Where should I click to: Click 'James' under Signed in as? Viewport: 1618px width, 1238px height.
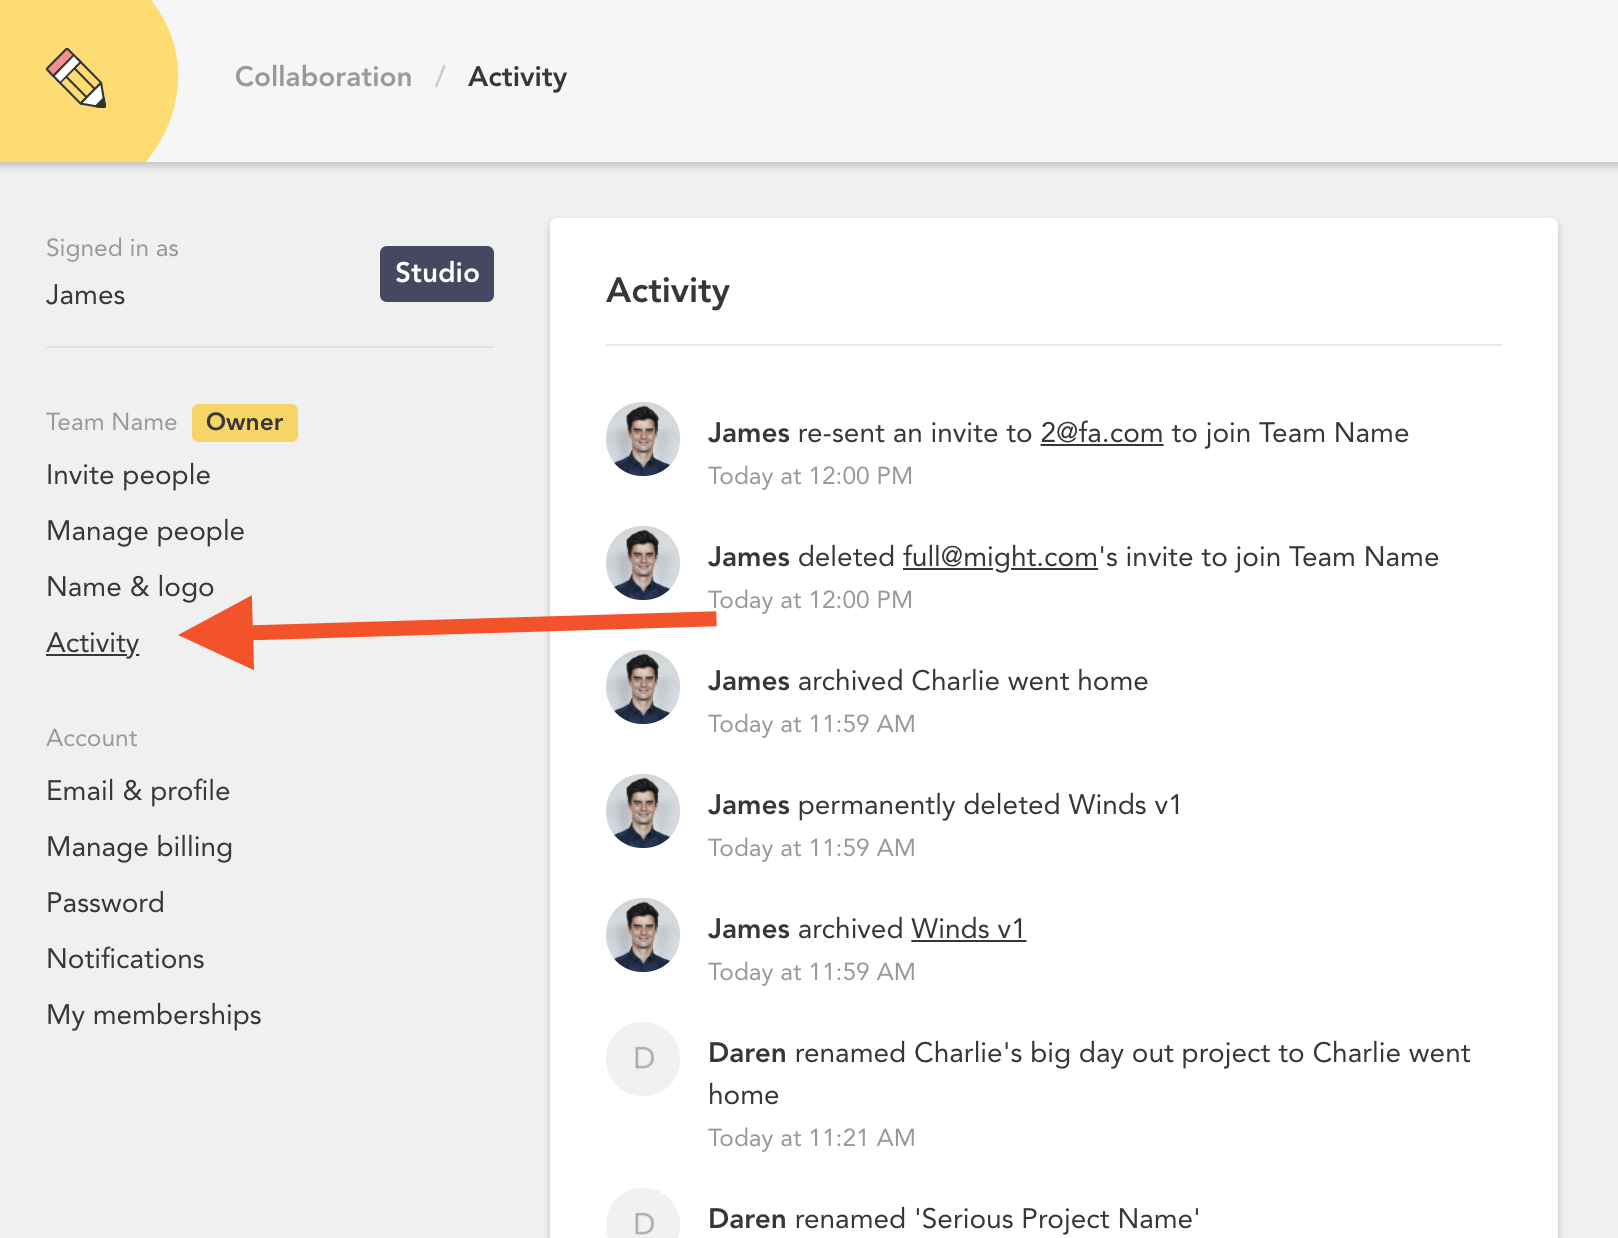85,295
